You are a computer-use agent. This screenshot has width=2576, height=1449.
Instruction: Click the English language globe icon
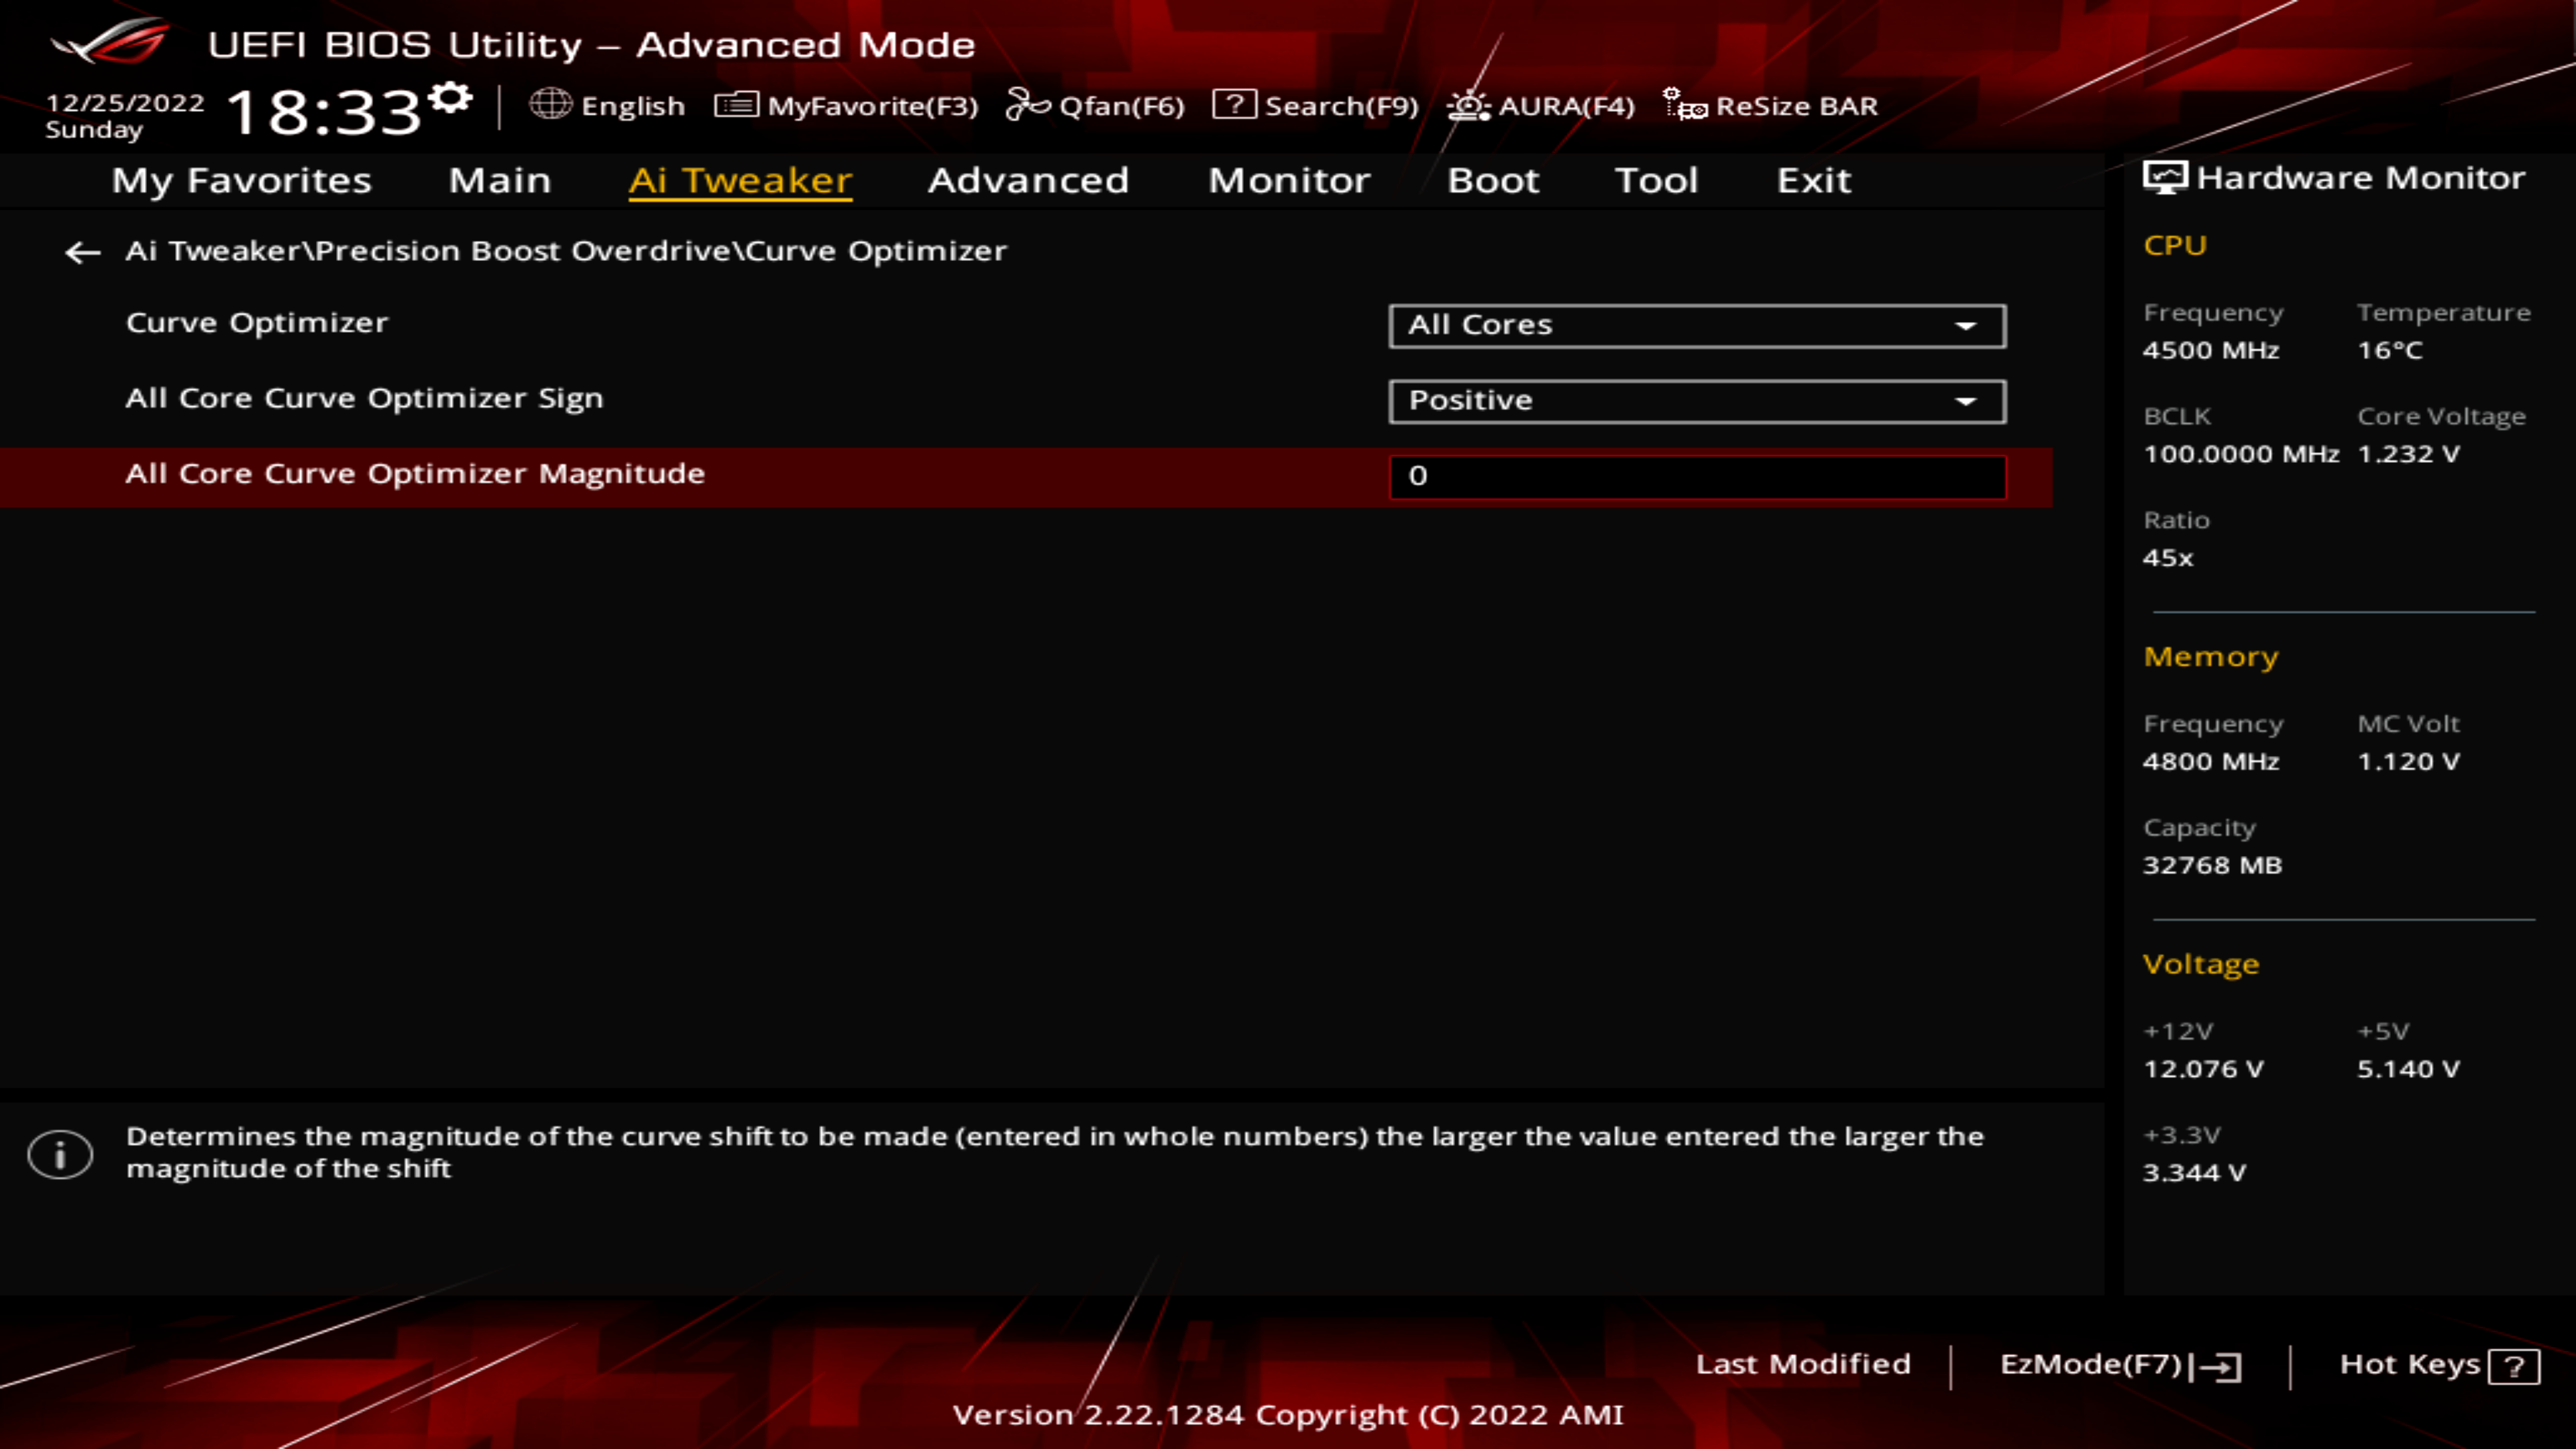(552, 104)
